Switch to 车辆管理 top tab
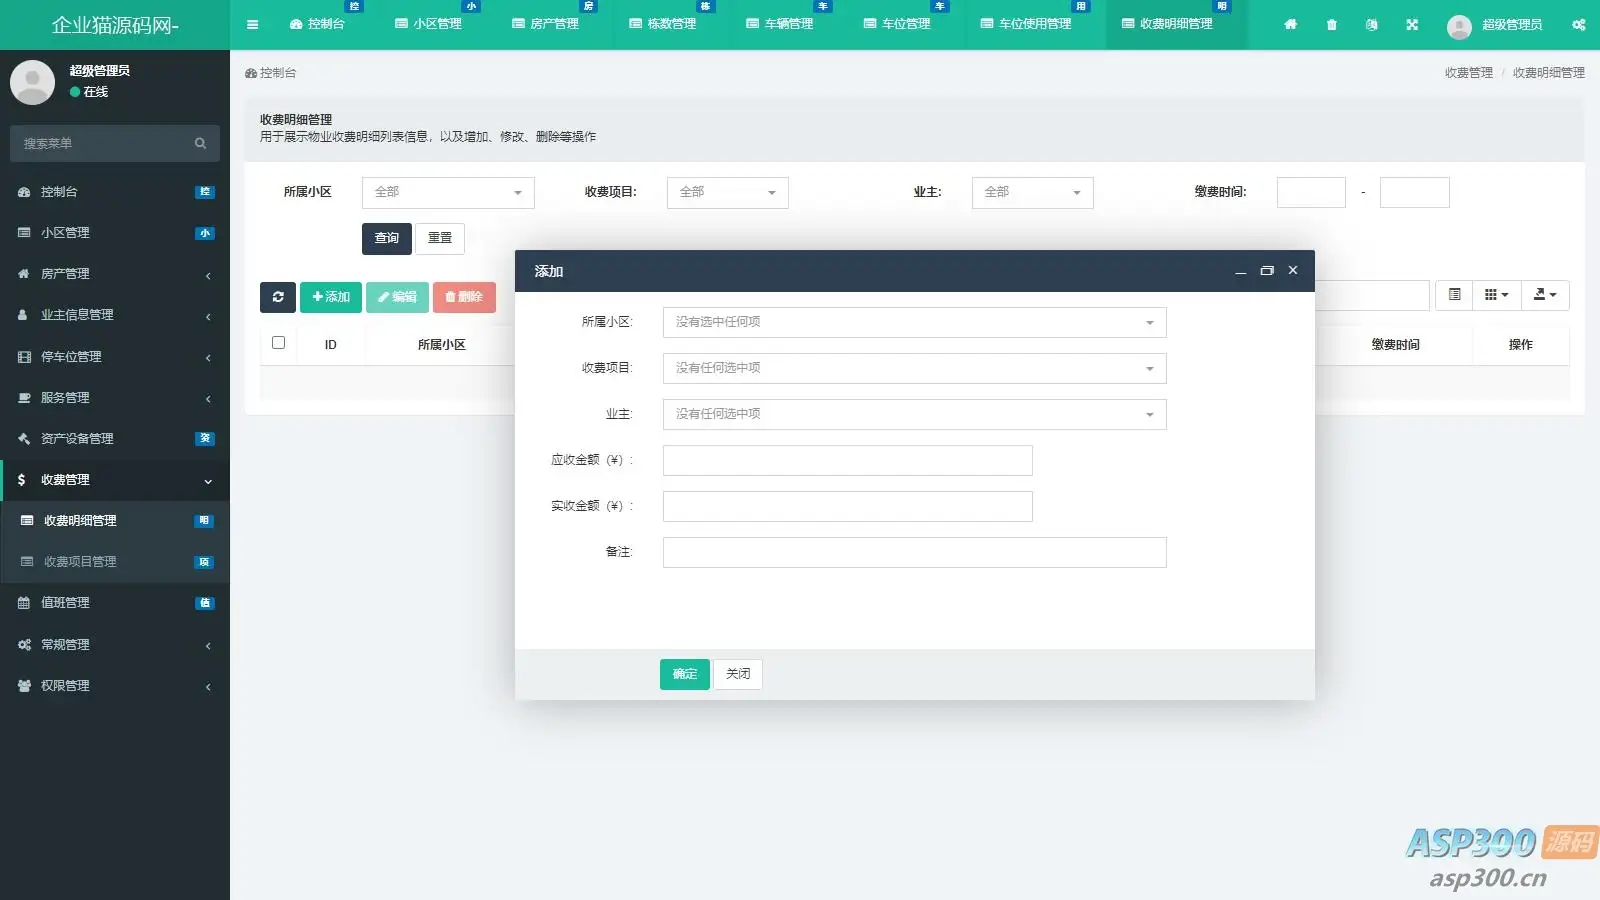Viewport: 1600px width, 900px height. click(779, 24)
